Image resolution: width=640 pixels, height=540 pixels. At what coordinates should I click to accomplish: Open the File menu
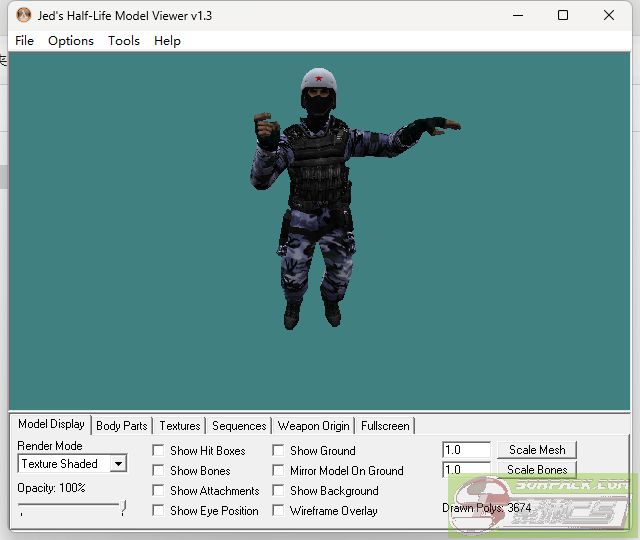(25, 41)
